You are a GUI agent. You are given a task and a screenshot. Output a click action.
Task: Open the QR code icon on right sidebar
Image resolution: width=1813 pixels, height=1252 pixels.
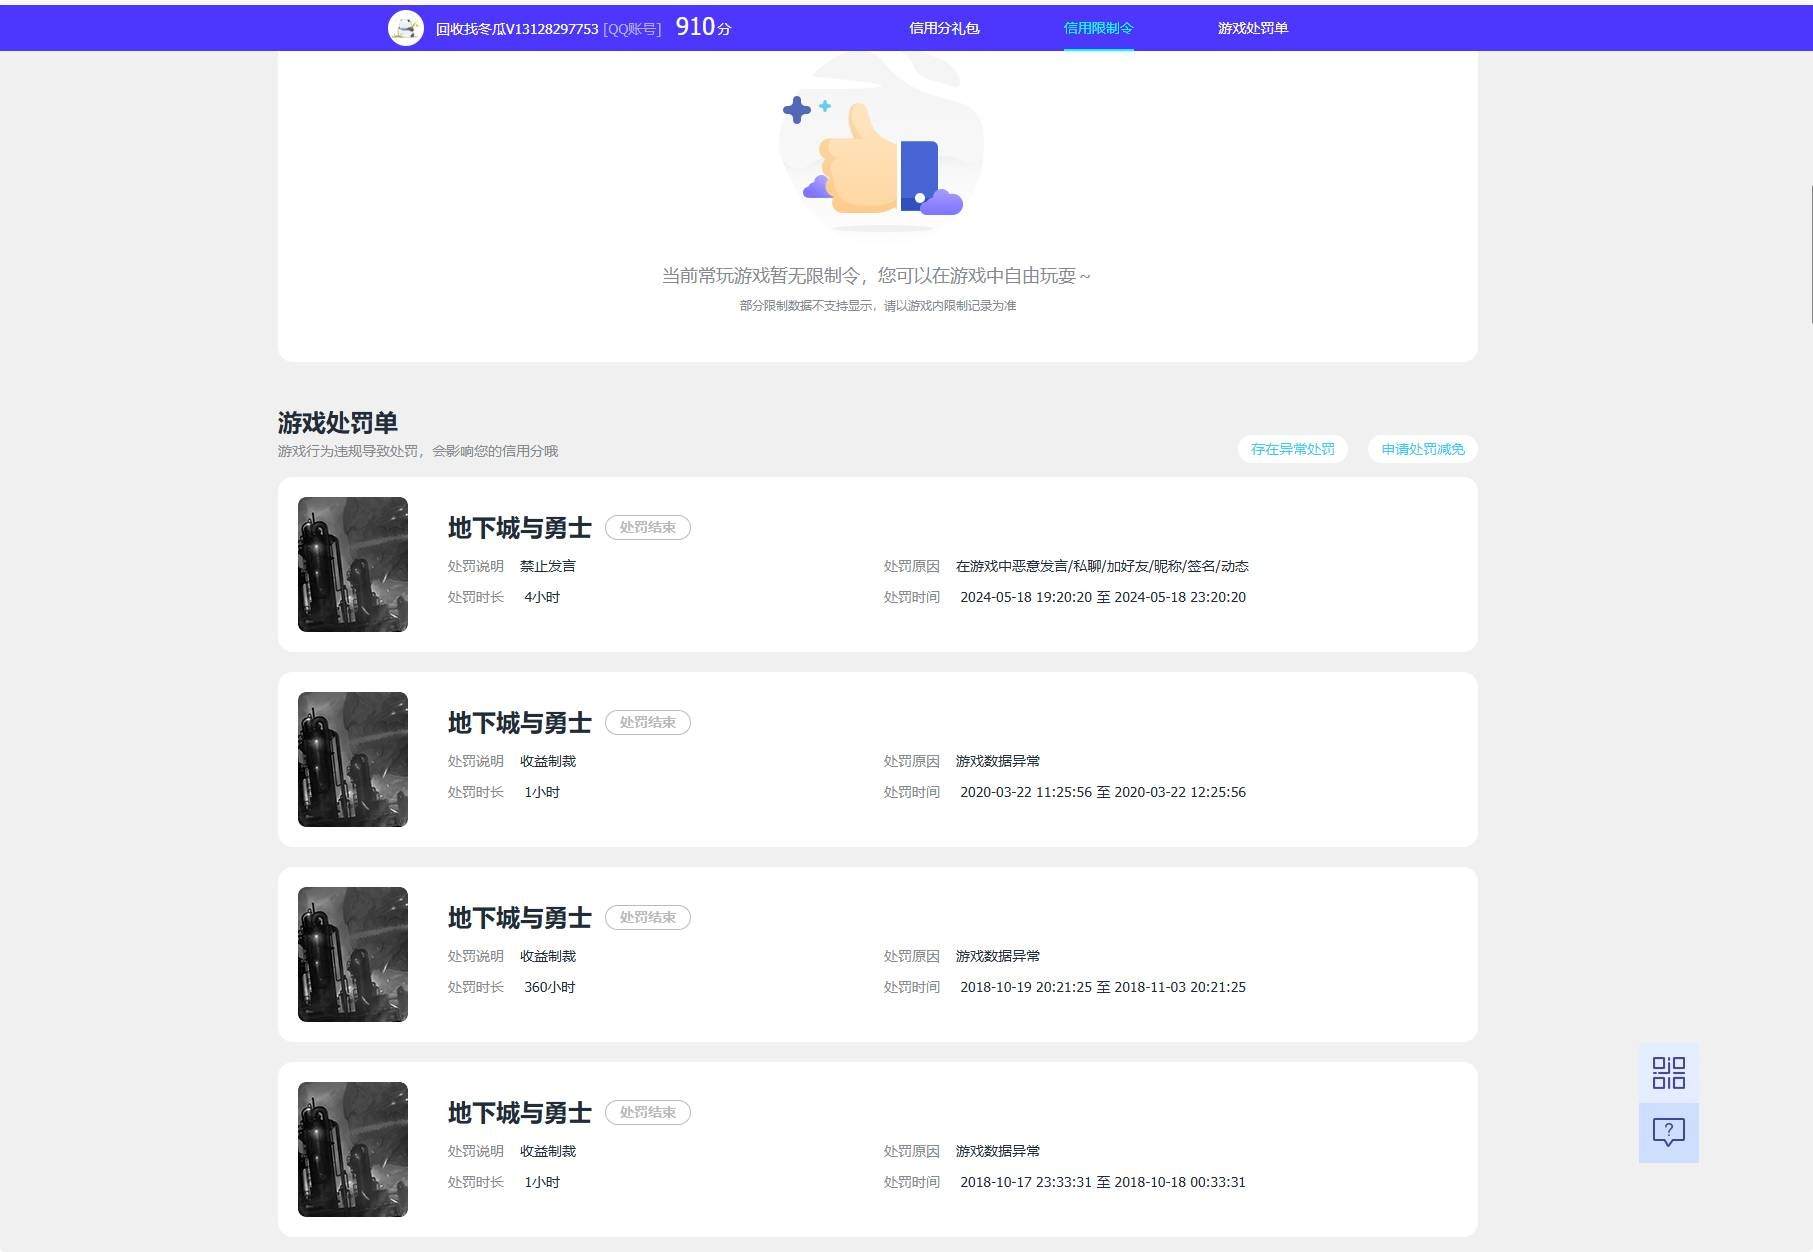pos(1668,1073)
